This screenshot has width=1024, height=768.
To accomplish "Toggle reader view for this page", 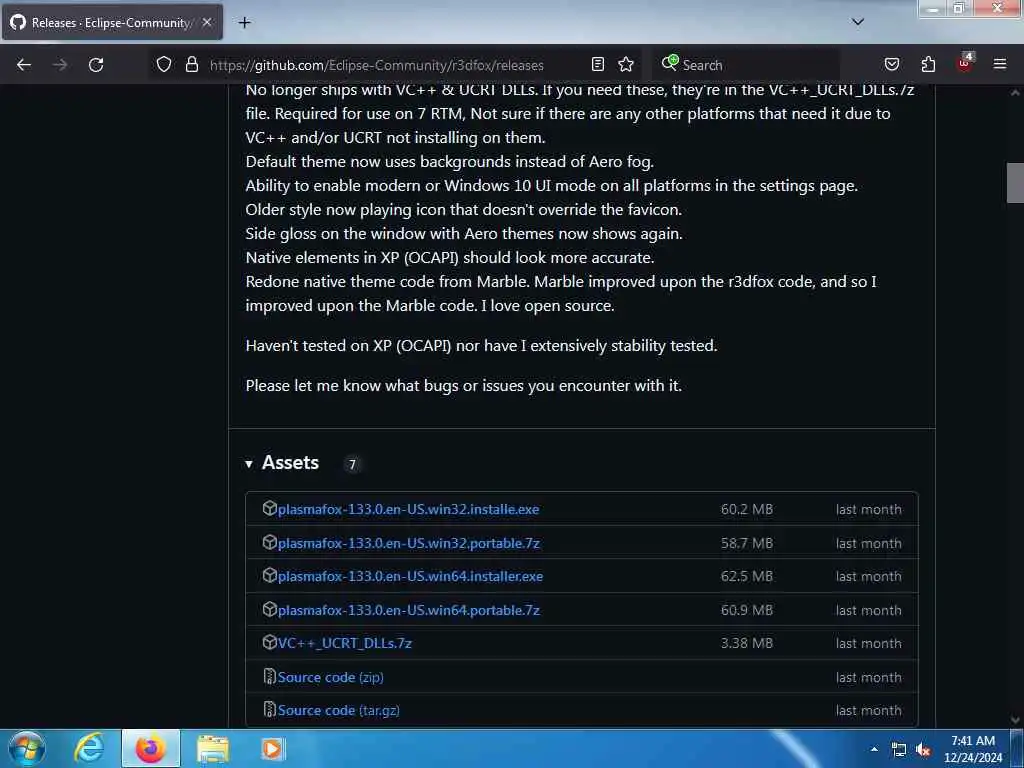I will 598,64.
